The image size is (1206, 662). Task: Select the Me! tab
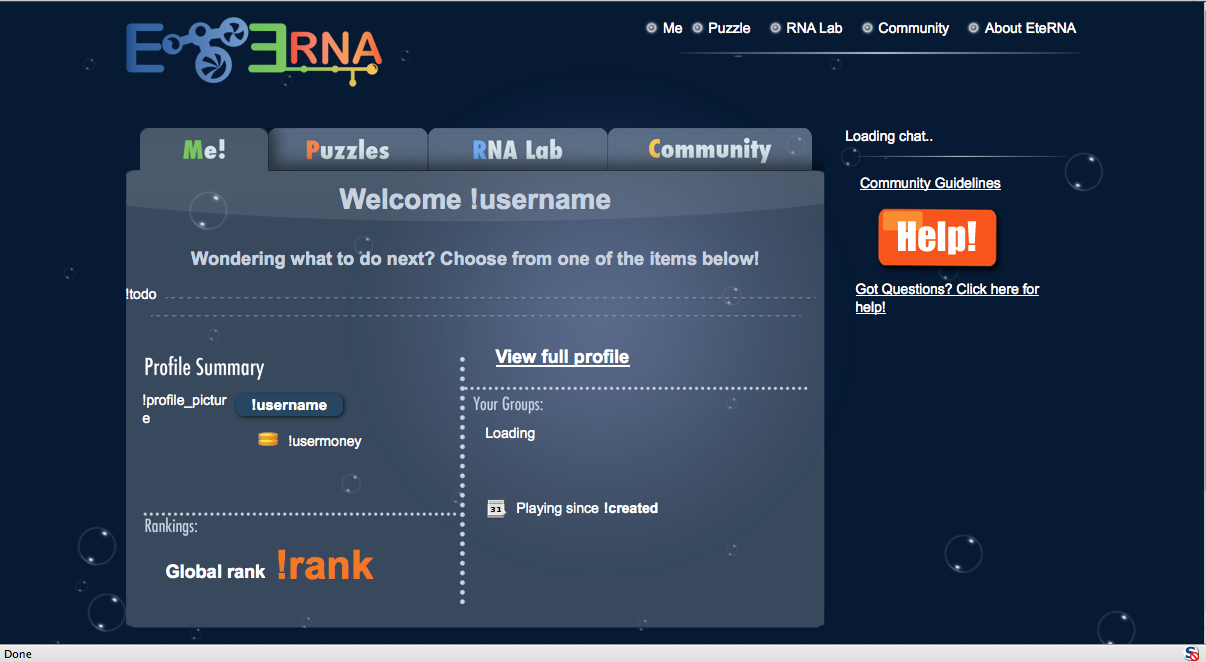click(x=204, y=150)
